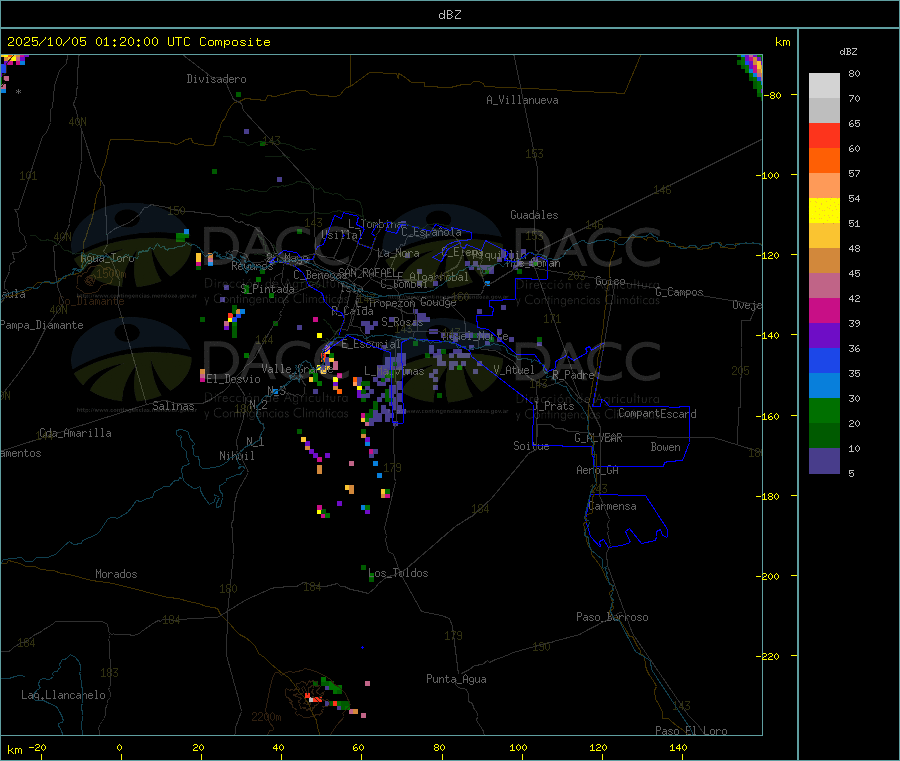Click the red swatch in the dBZ legend
900x761 pixels.
point(824,135)
